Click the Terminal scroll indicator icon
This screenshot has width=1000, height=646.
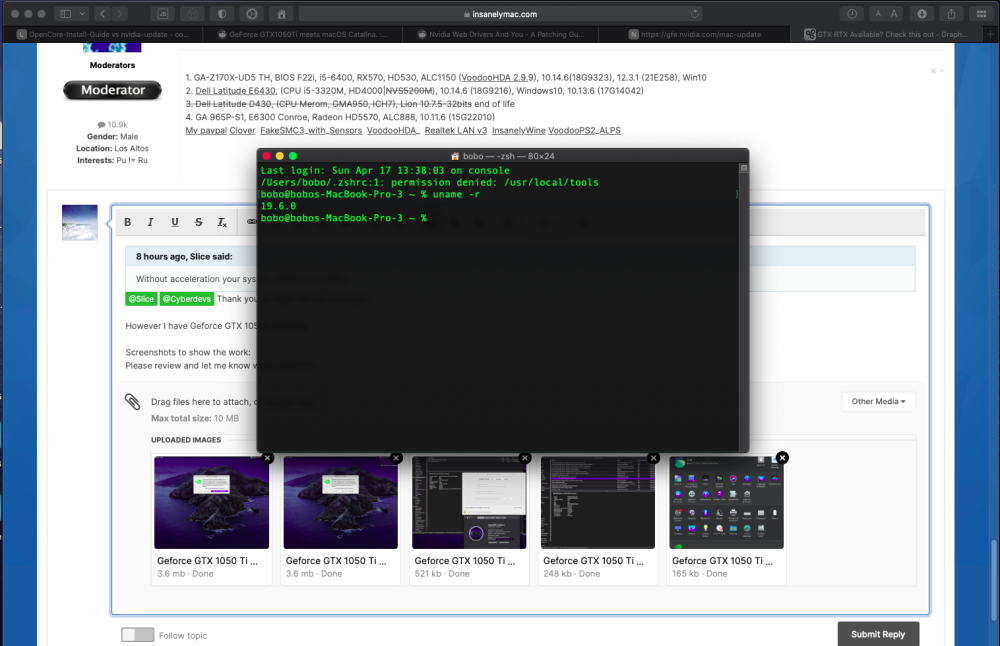pos(744,168)
